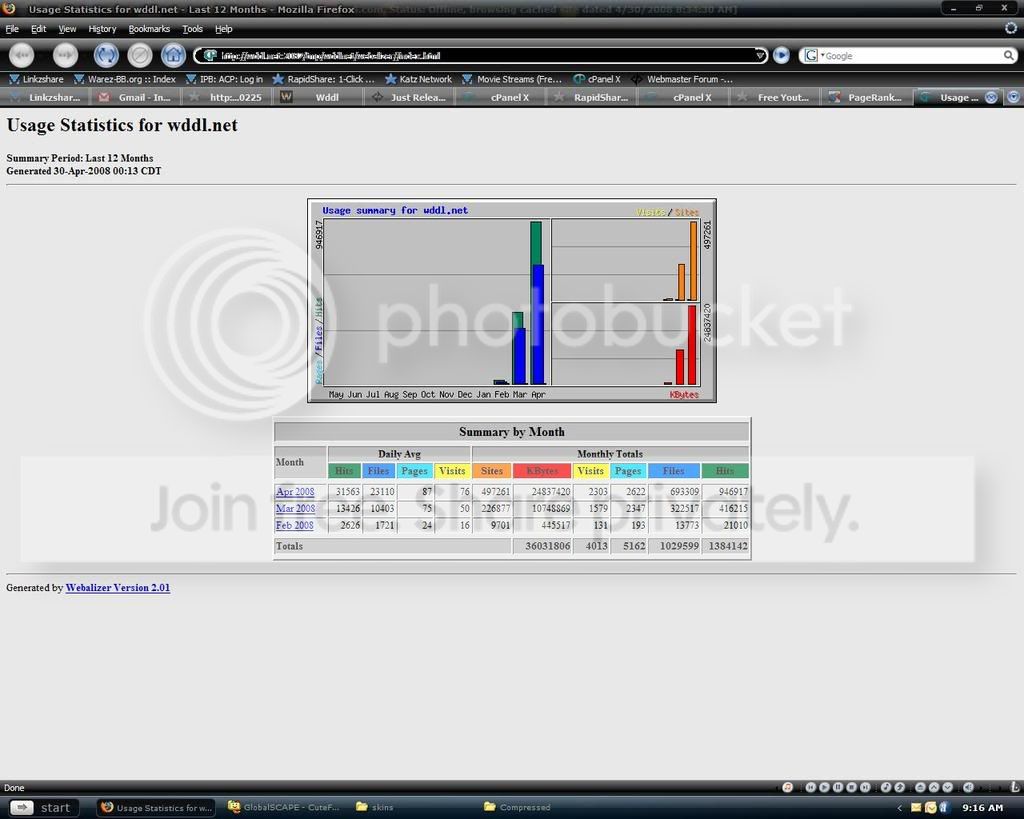
Task: Open the Warez-BB.org Index bookmark
Action: (125, 79)
